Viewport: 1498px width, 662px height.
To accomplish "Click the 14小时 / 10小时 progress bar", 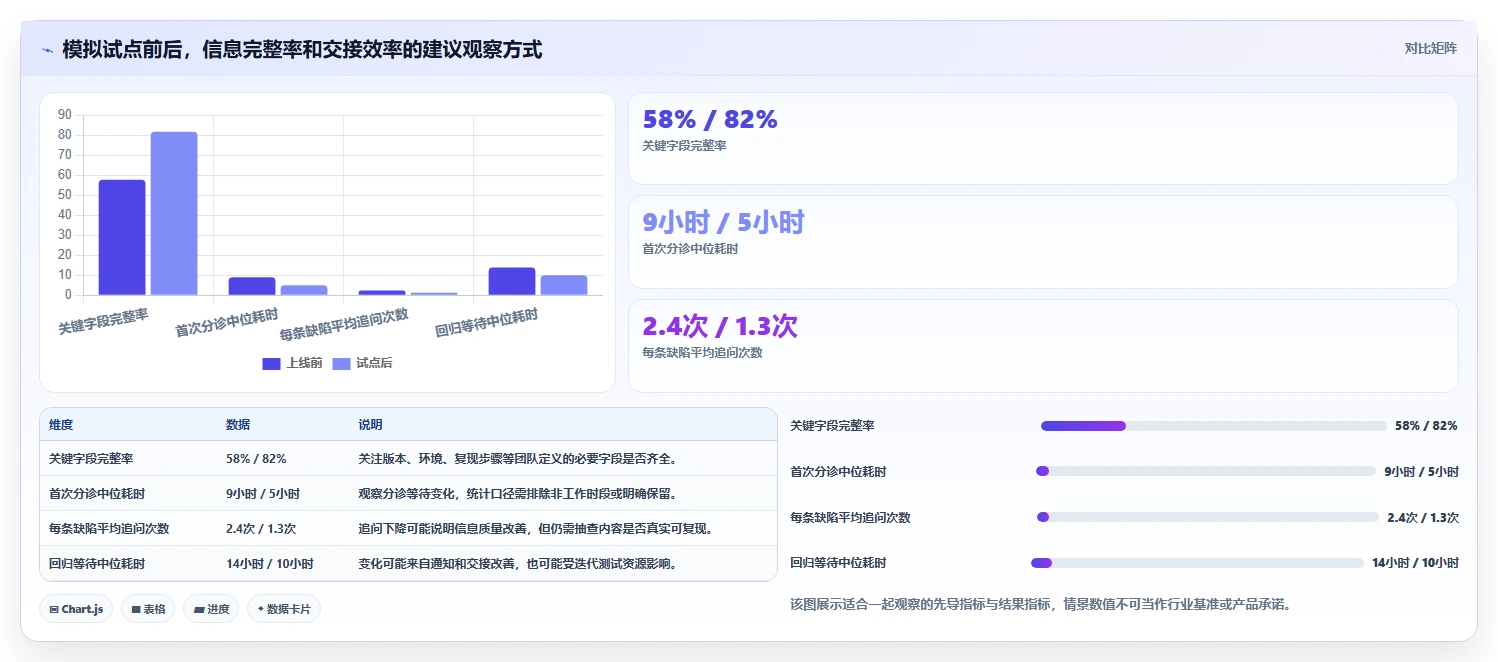I will pyautogui.click(x=1197, y=563).
